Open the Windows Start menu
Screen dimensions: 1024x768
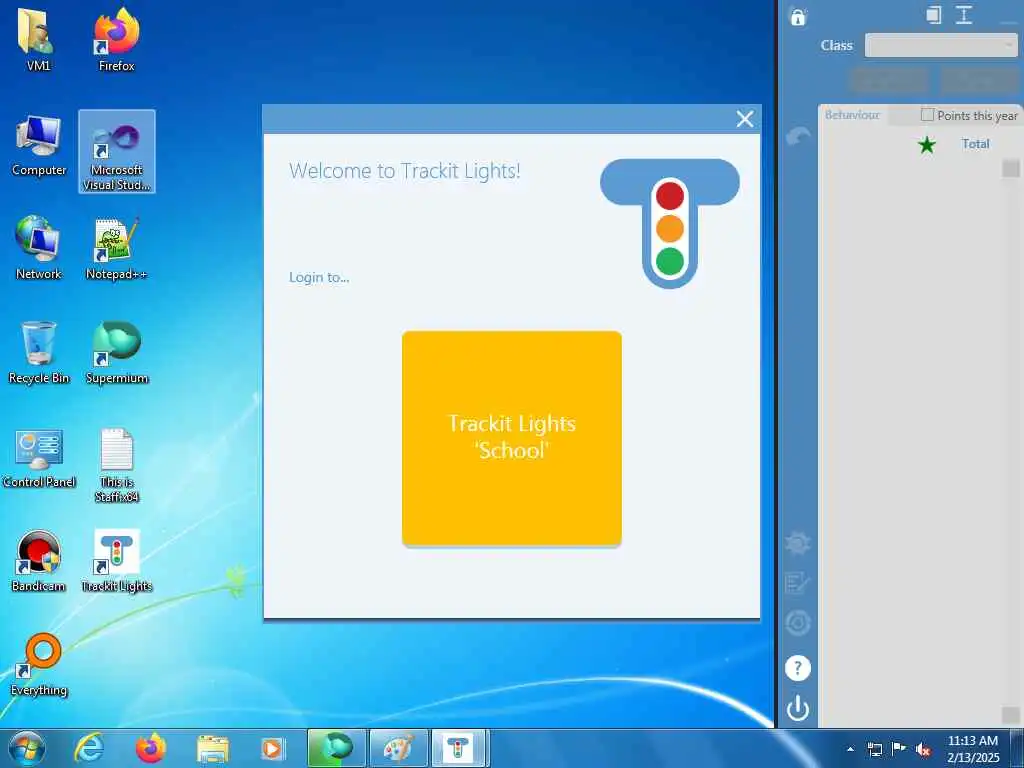[x=26, y=748]
